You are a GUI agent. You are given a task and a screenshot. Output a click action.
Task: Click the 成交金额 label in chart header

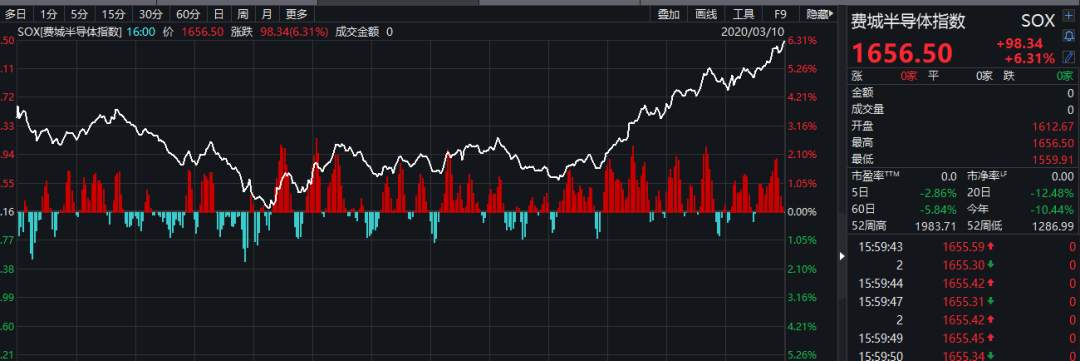(x=356, y=32)
